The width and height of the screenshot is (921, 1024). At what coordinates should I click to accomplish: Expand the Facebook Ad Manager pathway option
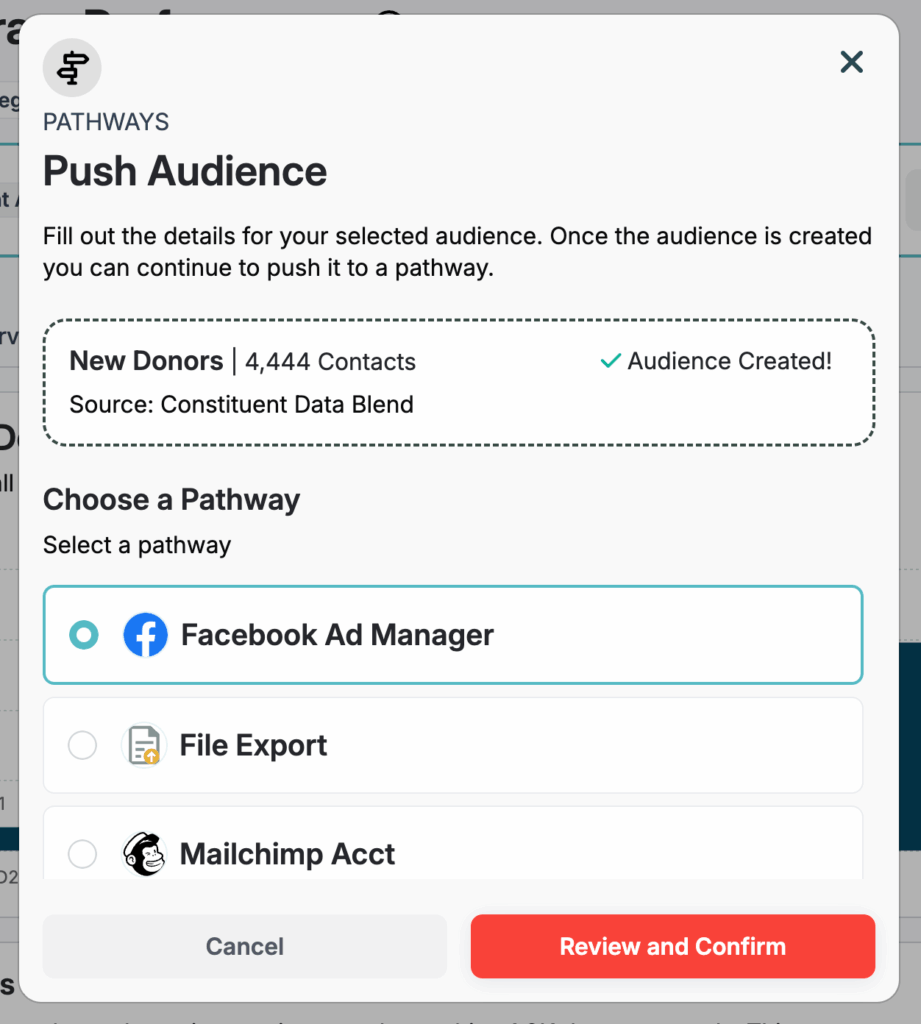[x=451, y=635]
